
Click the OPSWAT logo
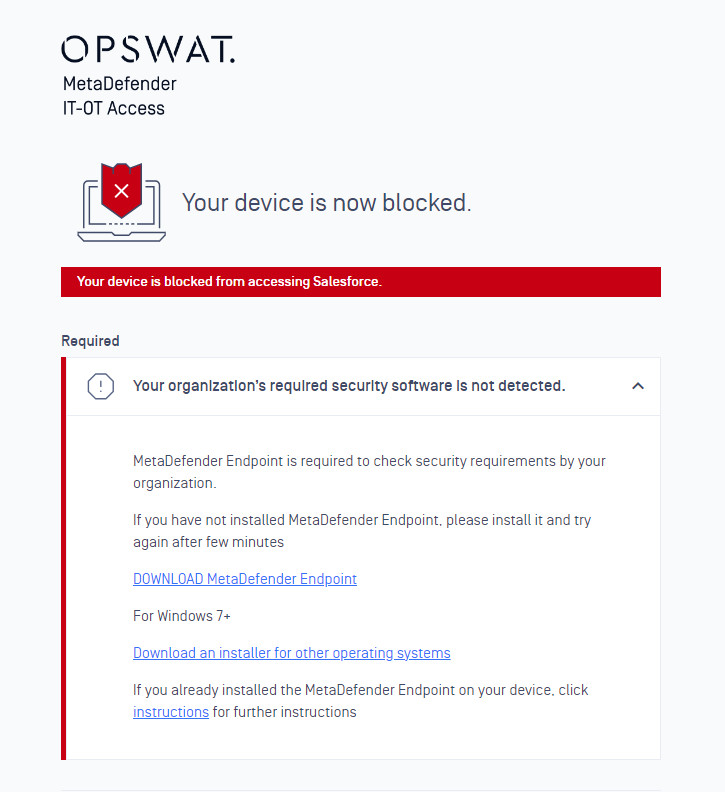(x=148, y=49)
